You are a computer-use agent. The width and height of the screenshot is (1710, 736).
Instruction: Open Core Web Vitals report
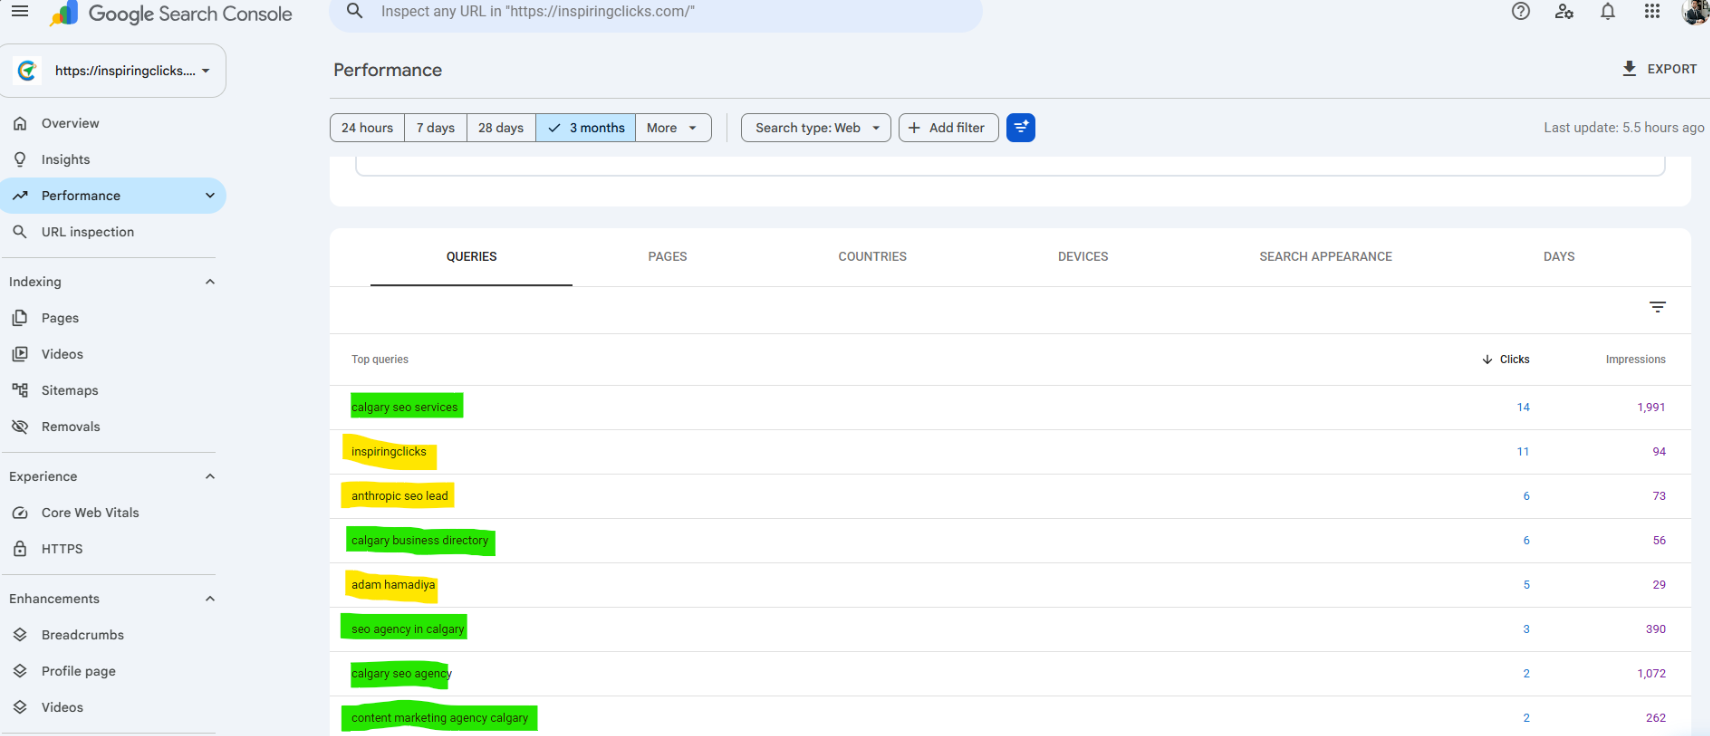pyautogui.click(x=90, y=513)
